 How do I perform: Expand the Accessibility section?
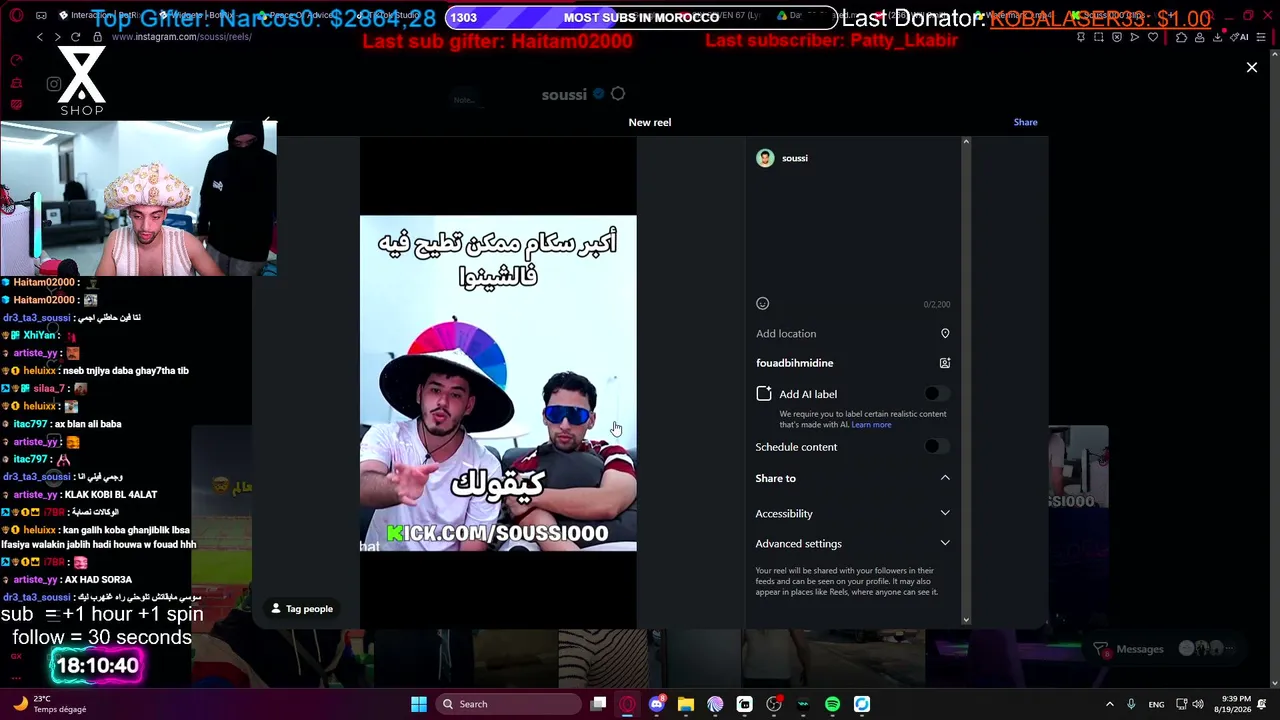point(852,513)
